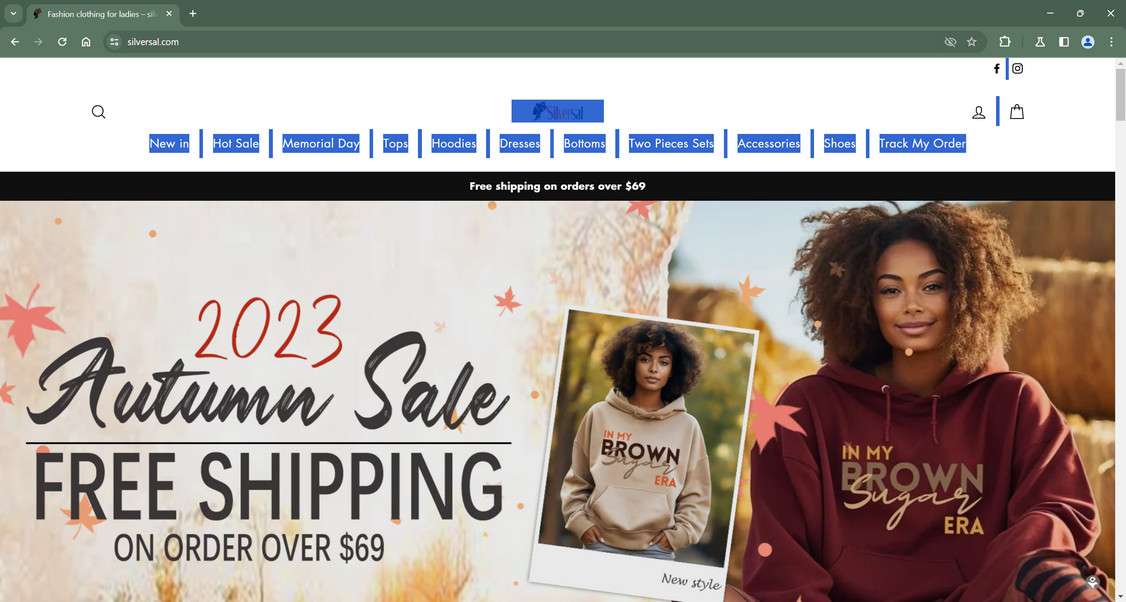Viewport: 1126px width, 602px height.
Task: View site information in the address bar
Action: click(114, 42)
